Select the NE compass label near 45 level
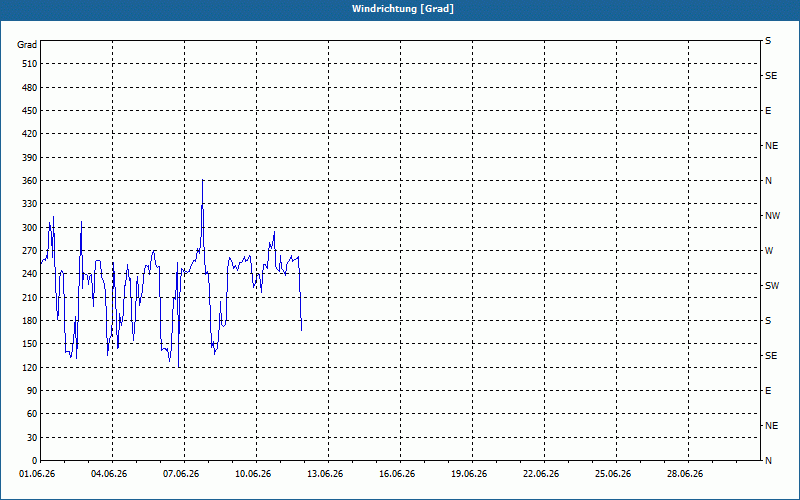Screen dimensions: 800x500 [771, 426]
